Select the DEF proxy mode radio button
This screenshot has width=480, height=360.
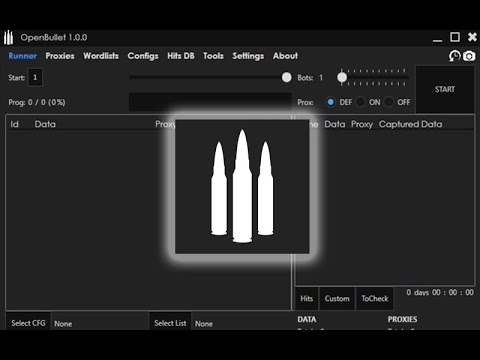click(x=331, y=102)
